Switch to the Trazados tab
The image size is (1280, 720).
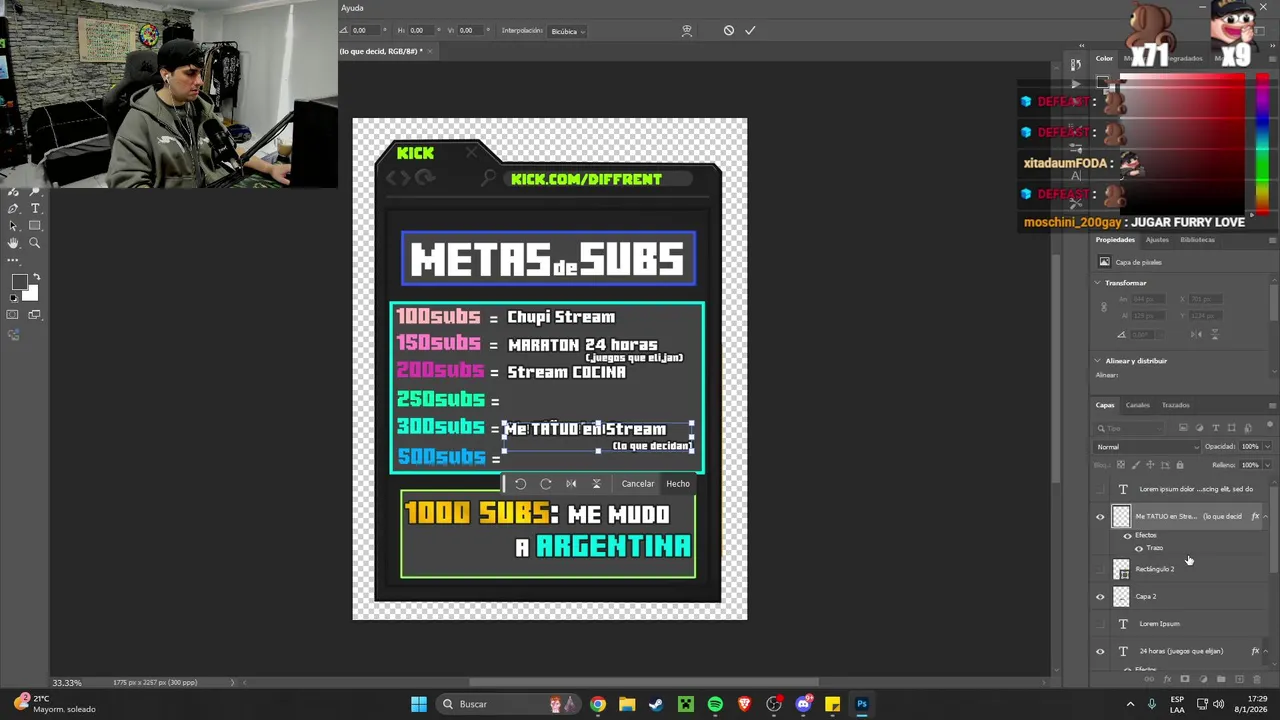click(x=1176, y=405)
